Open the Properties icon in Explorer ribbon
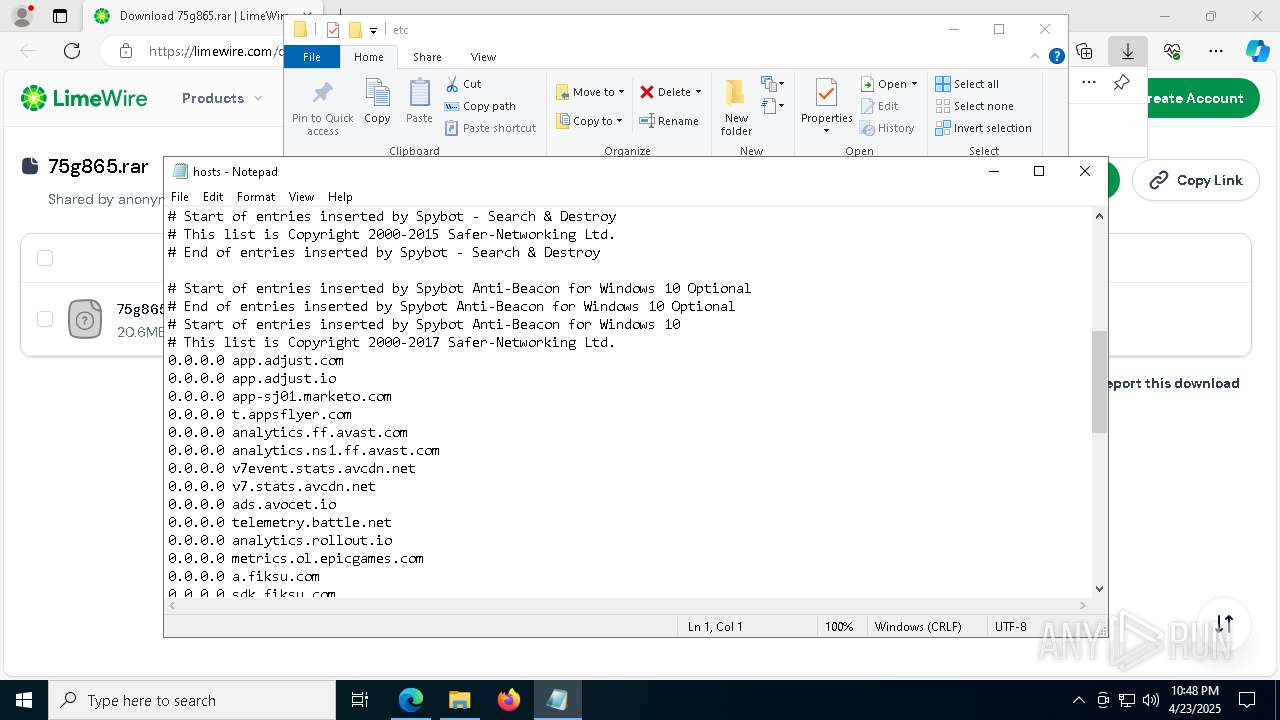This screenshot has height=720, width=1280. [x=826, y=94]
